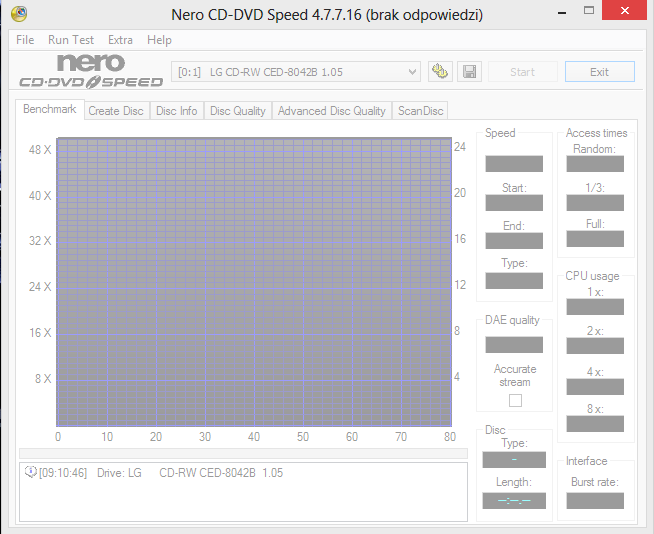Select the Benchmark tab
The width and height of the screenshot is (654, 534).
(x=50, y=109)
